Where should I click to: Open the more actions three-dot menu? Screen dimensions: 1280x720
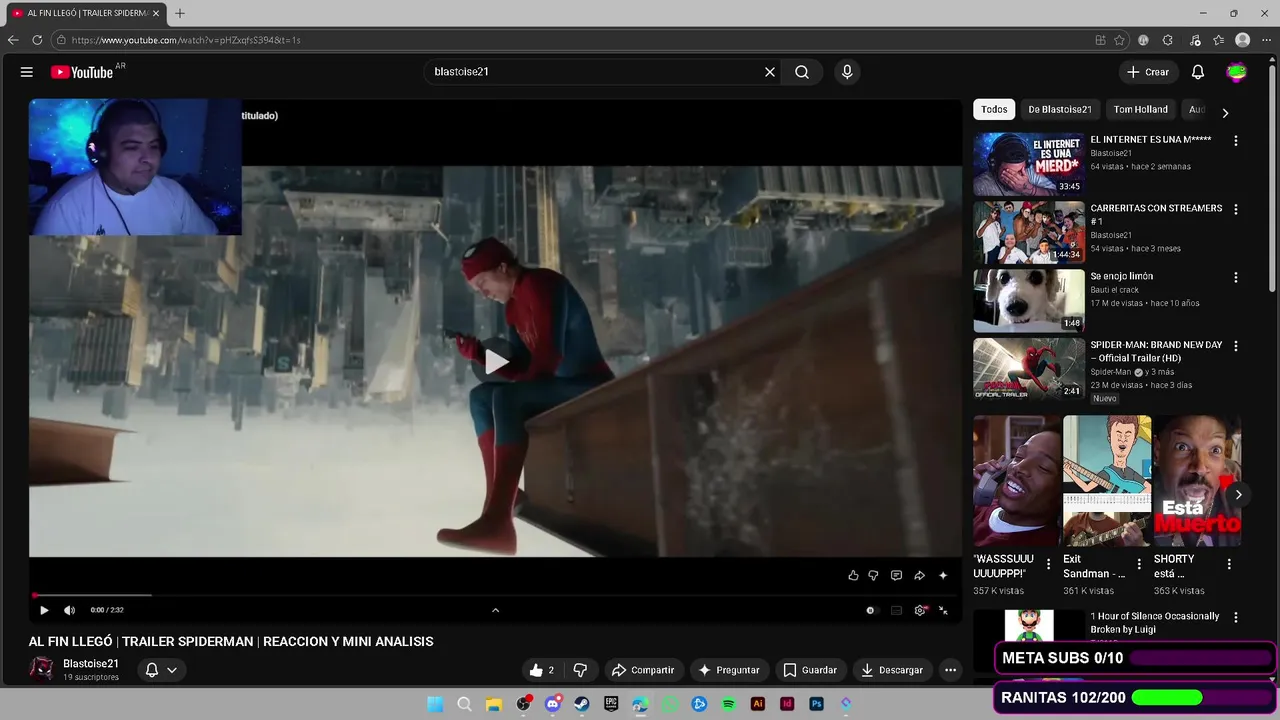951,670
